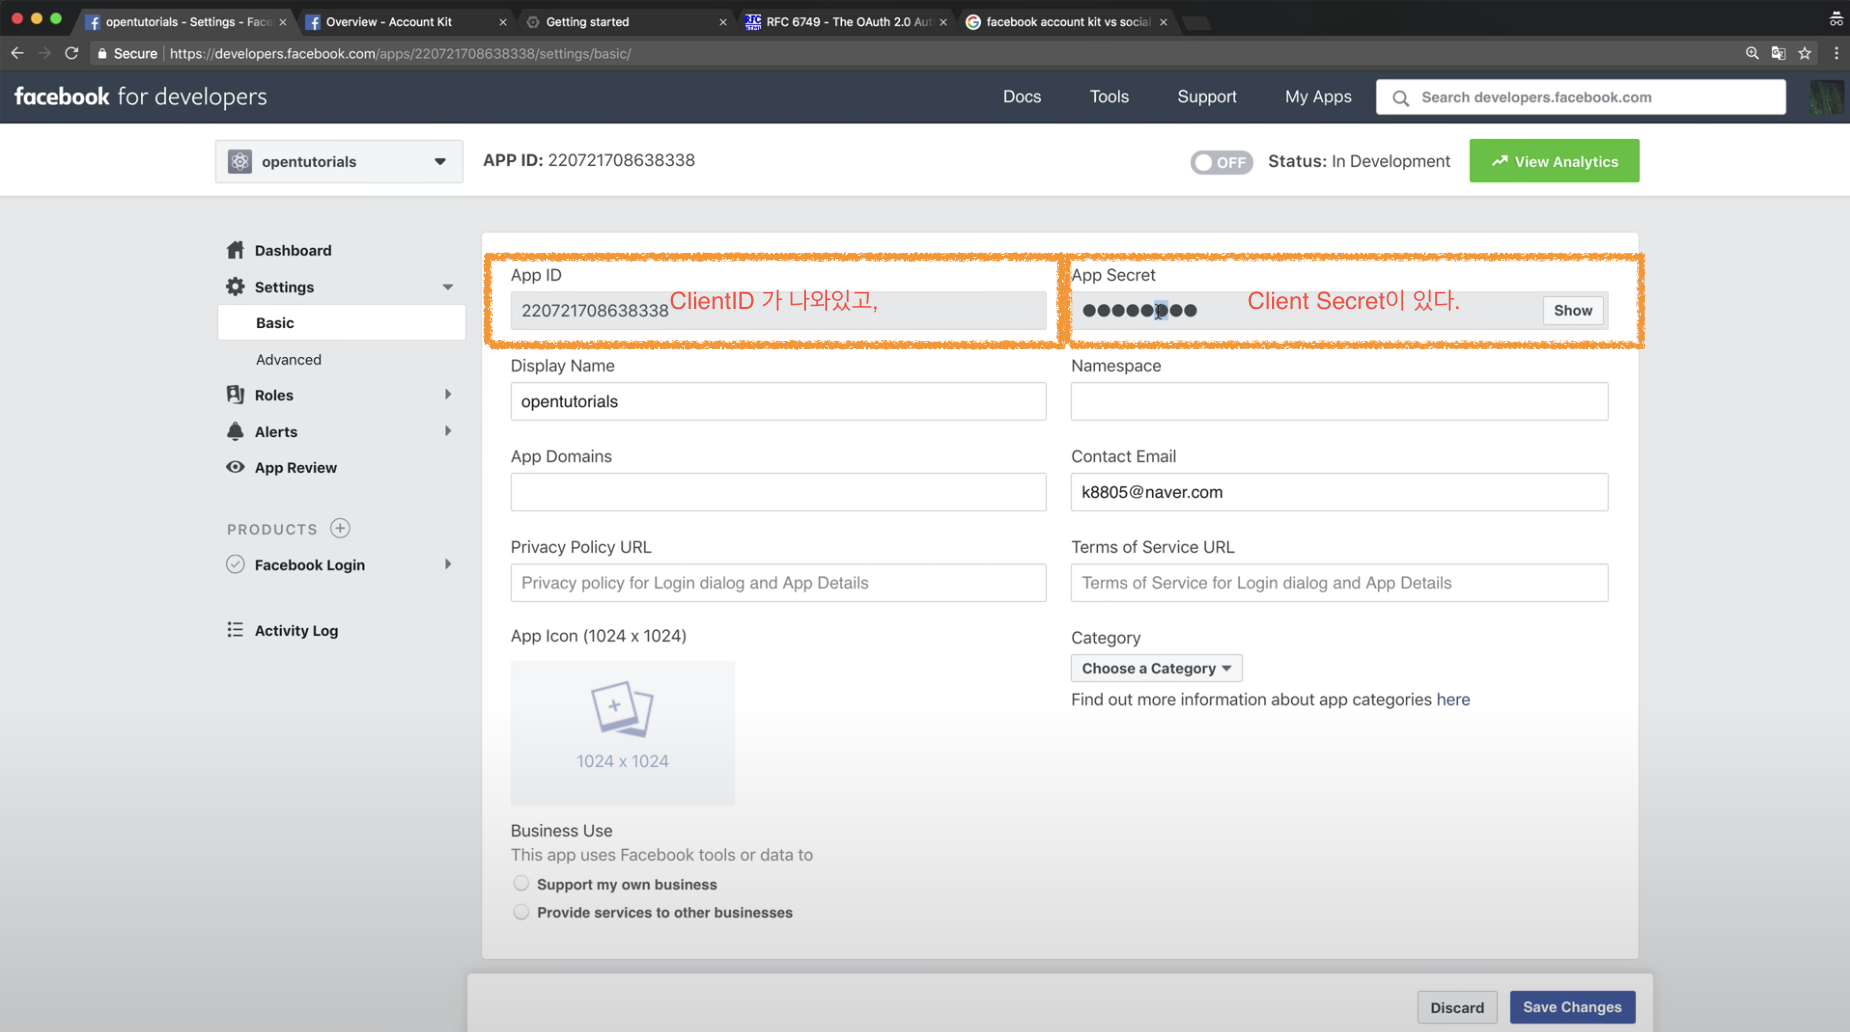Expand the Facebook Login submenu arrow
Image resolution: width=1850 pixels, height=1032 pixels.
click(x=448, y=564)
